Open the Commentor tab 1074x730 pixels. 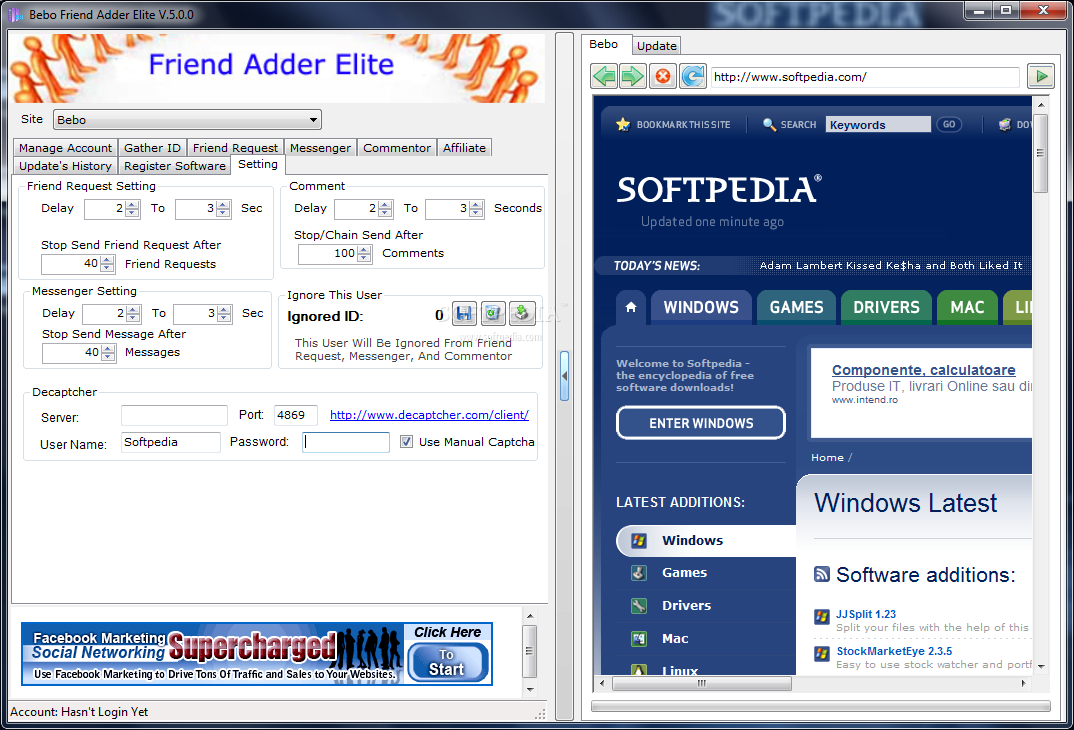click(397, 148)
